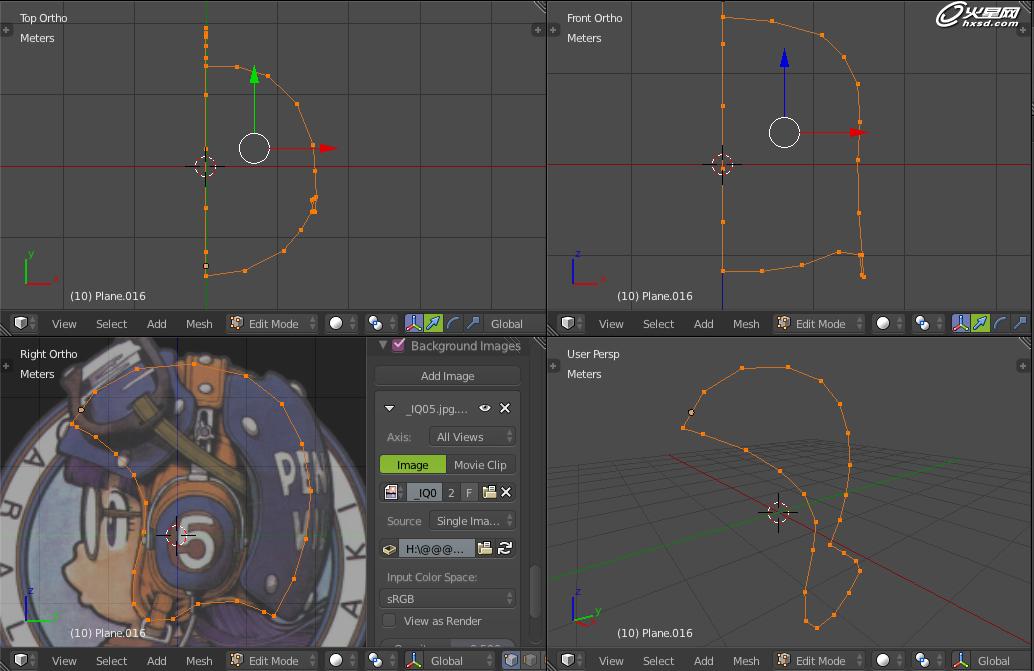Toggle fake user F button
This screenshot has height=671, width=1034.
click(469, 492)
